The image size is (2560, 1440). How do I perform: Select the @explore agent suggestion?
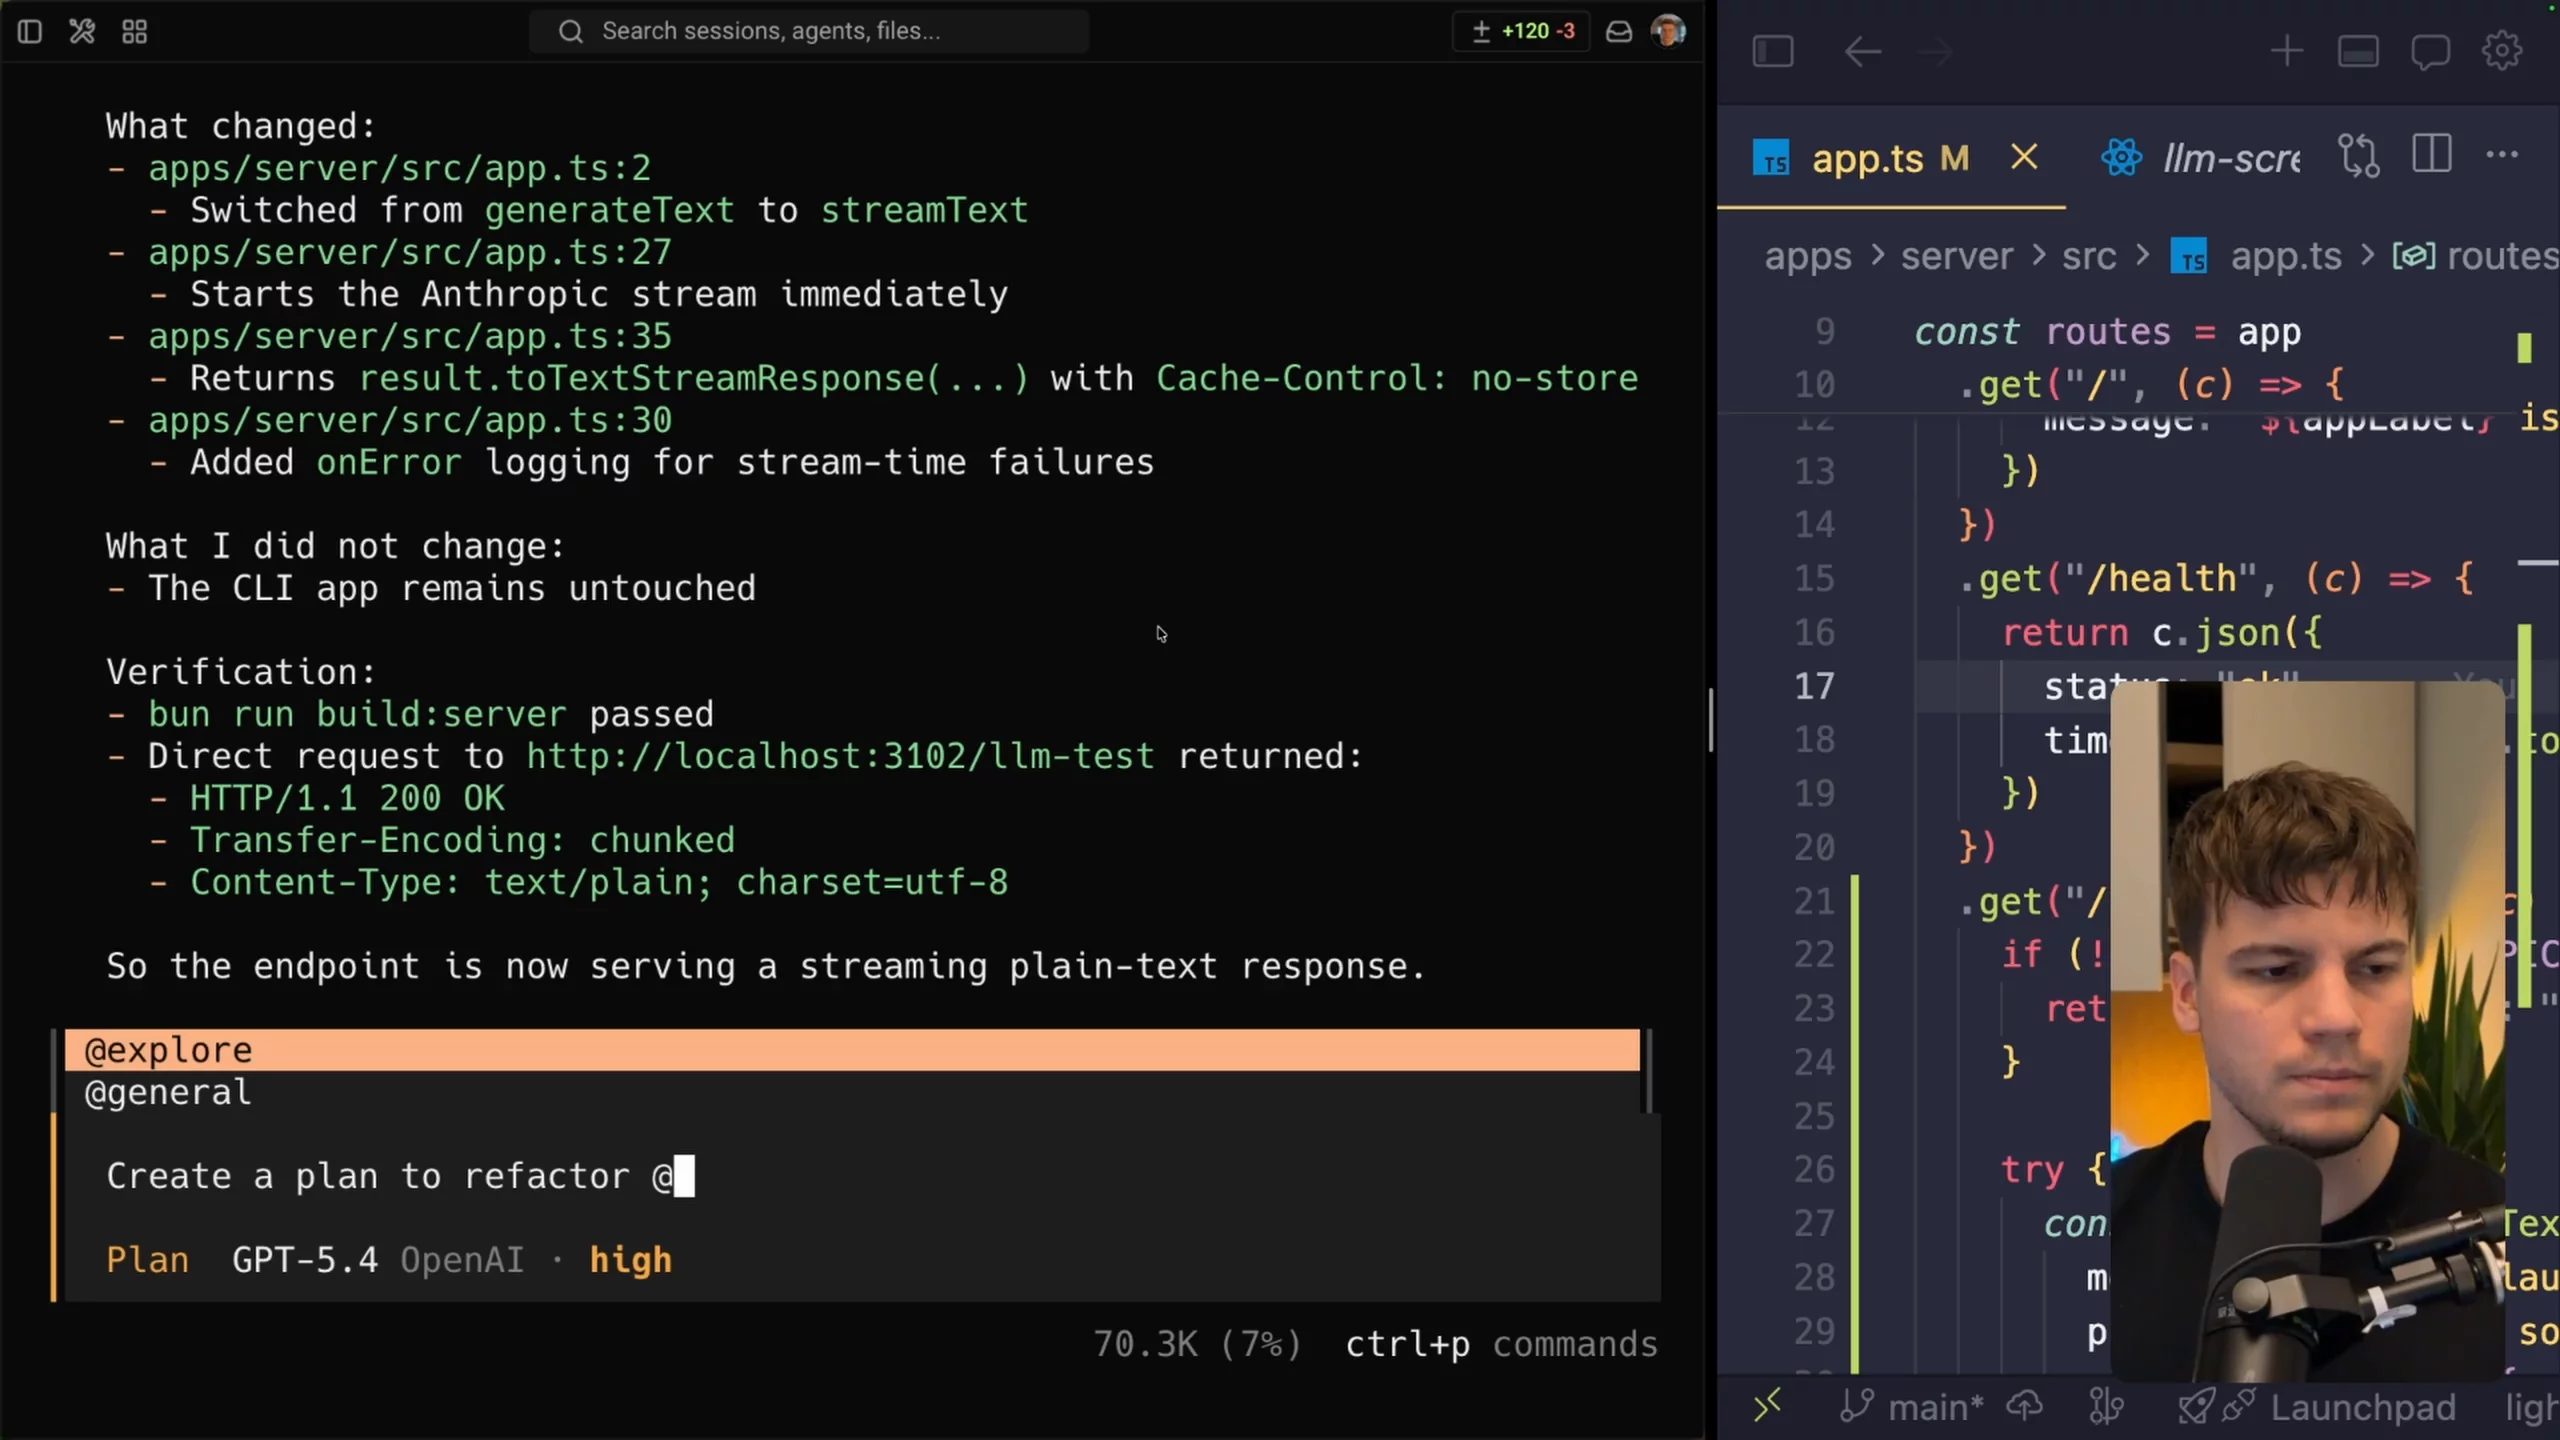(x=852, y=1050)
